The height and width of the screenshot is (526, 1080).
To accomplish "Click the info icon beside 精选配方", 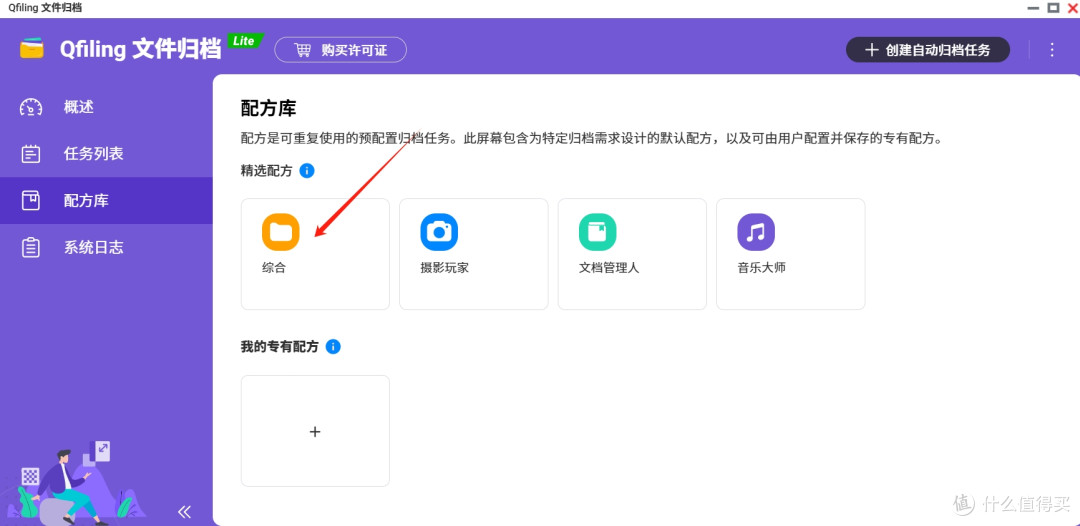I will point(307,171).
